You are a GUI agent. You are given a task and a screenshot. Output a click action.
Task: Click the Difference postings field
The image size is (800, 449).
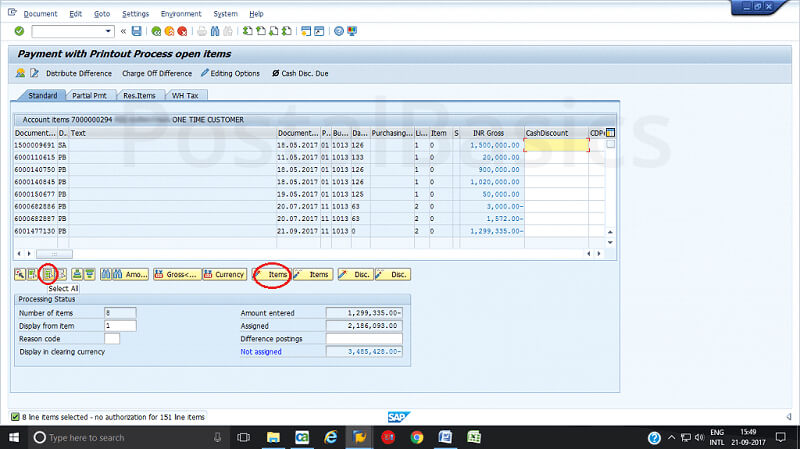coord(364,338)
